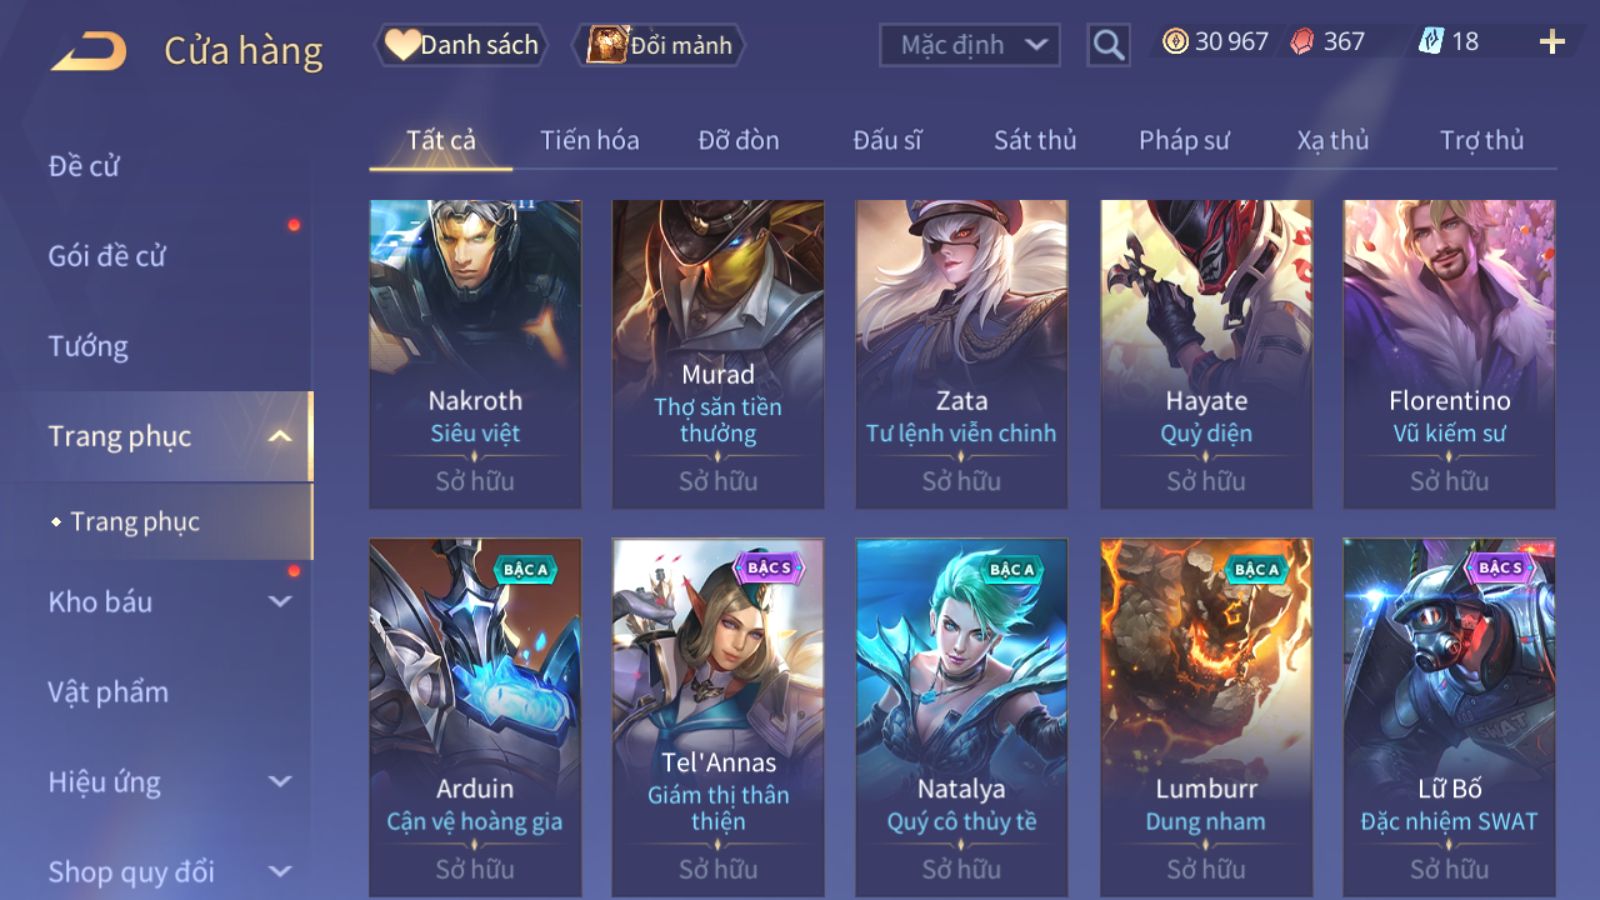1600x900 pixels.
Task: Collapse the Trang phục sidebar section
Action: tap(280, 437)
